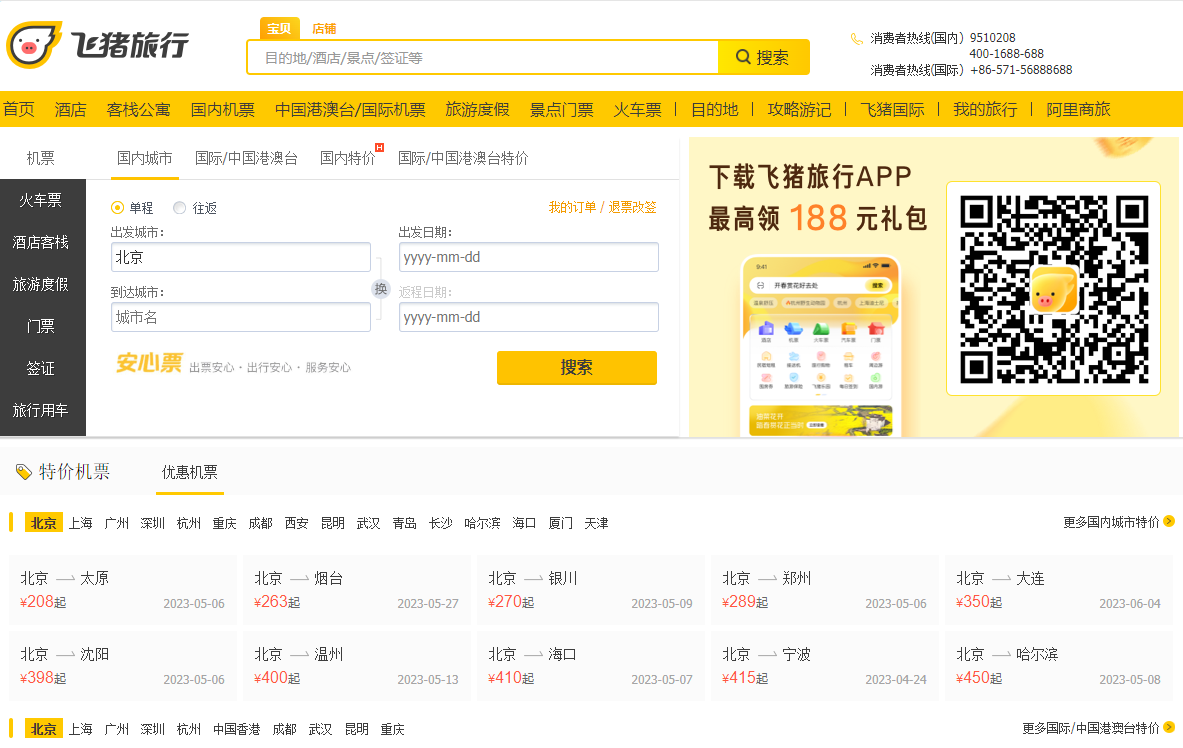This screenshot has height=748, width=1183.
Task: Open the 到达城市 city selector
Action: [240, 317]
